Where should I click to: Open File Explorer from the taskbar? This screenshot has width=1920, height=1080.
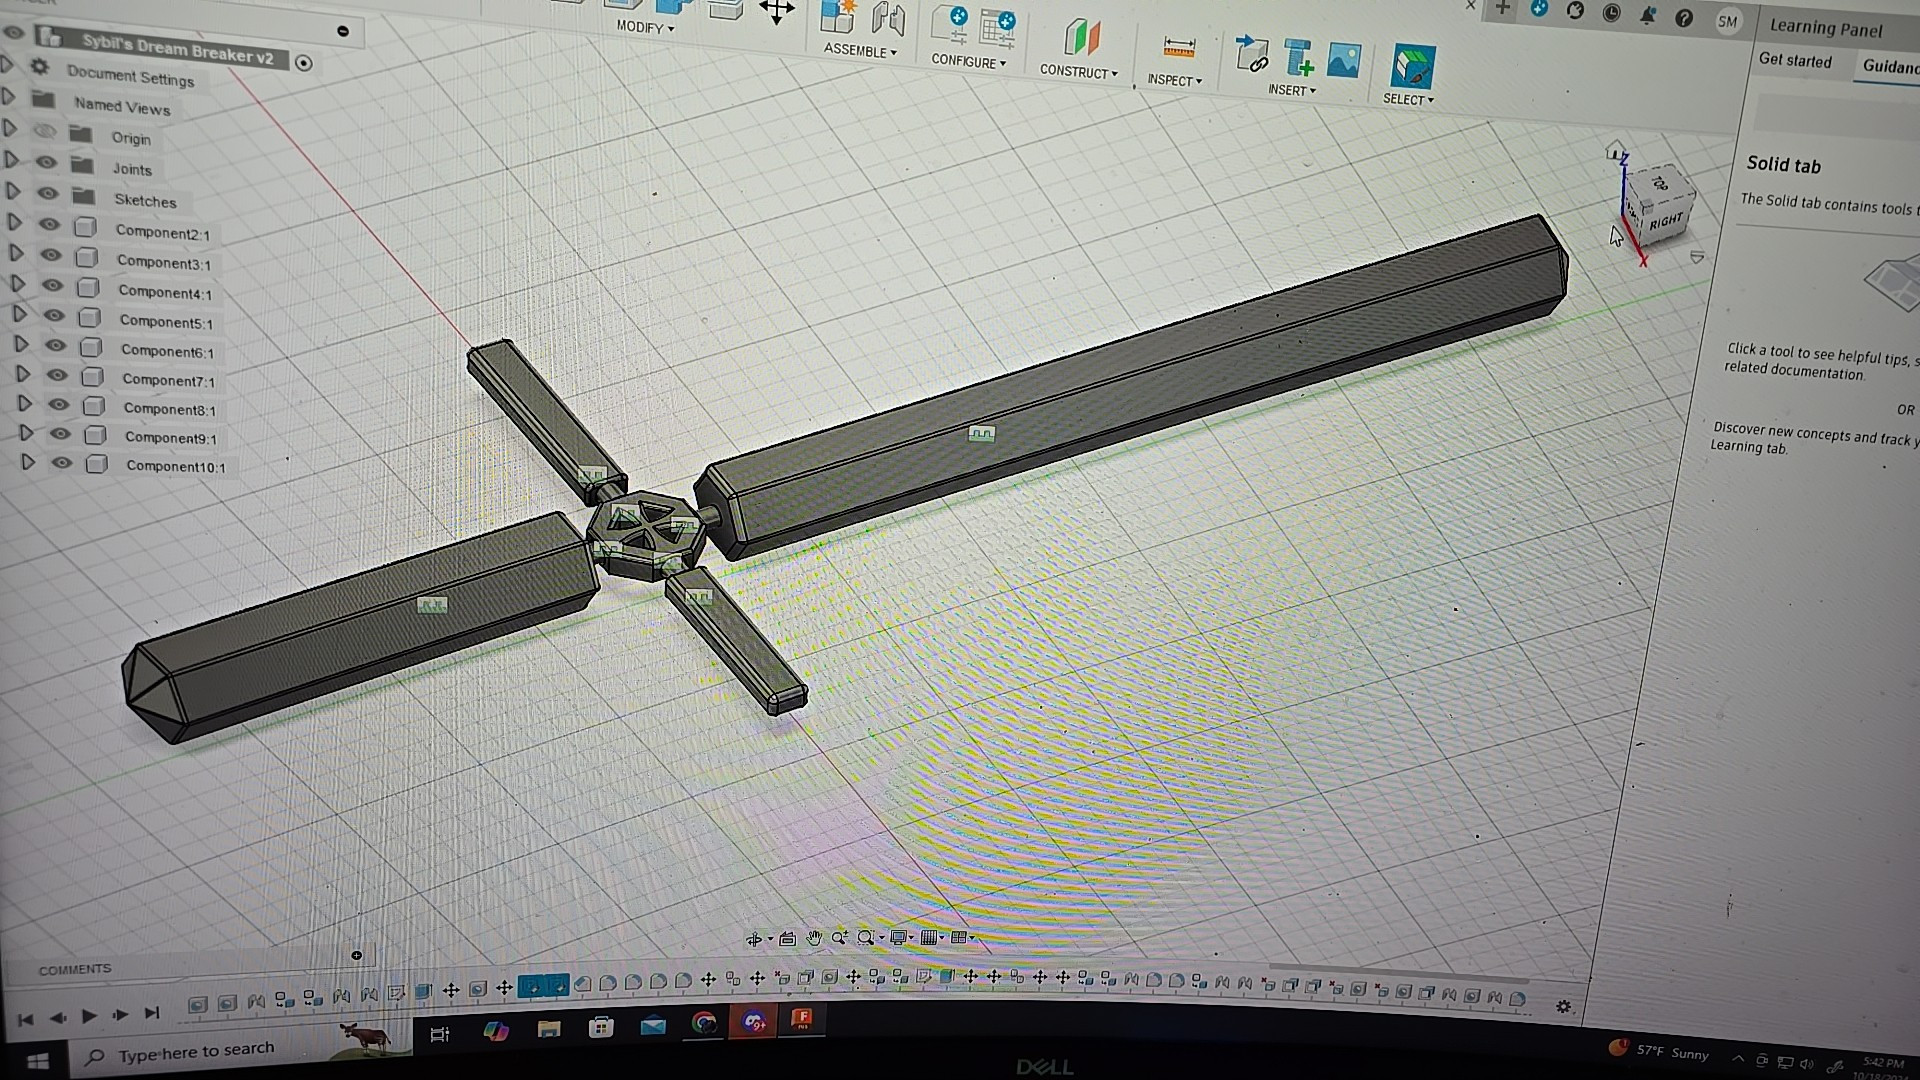549,1029
